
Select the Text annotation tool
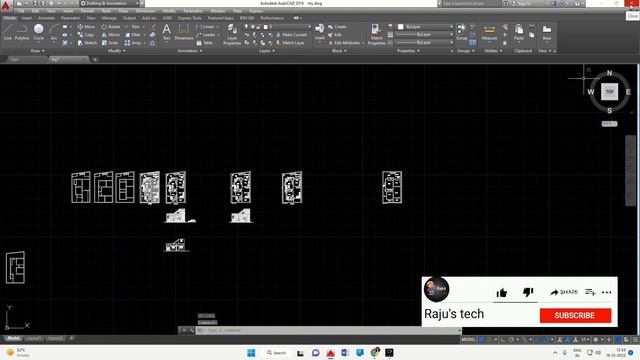167,32
